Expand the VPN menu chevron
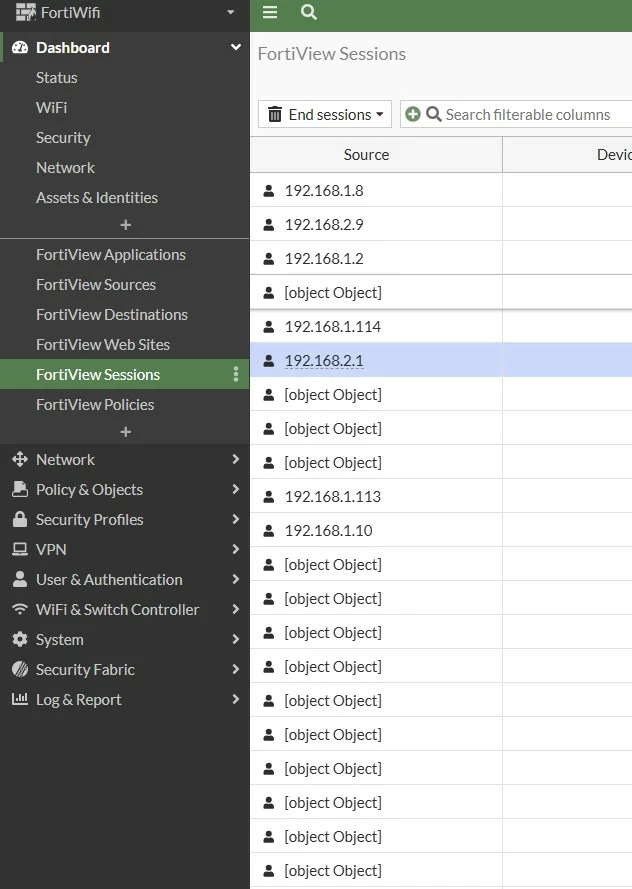The width and height of the screenshot is (632, 889). click(x=236, y=549)
